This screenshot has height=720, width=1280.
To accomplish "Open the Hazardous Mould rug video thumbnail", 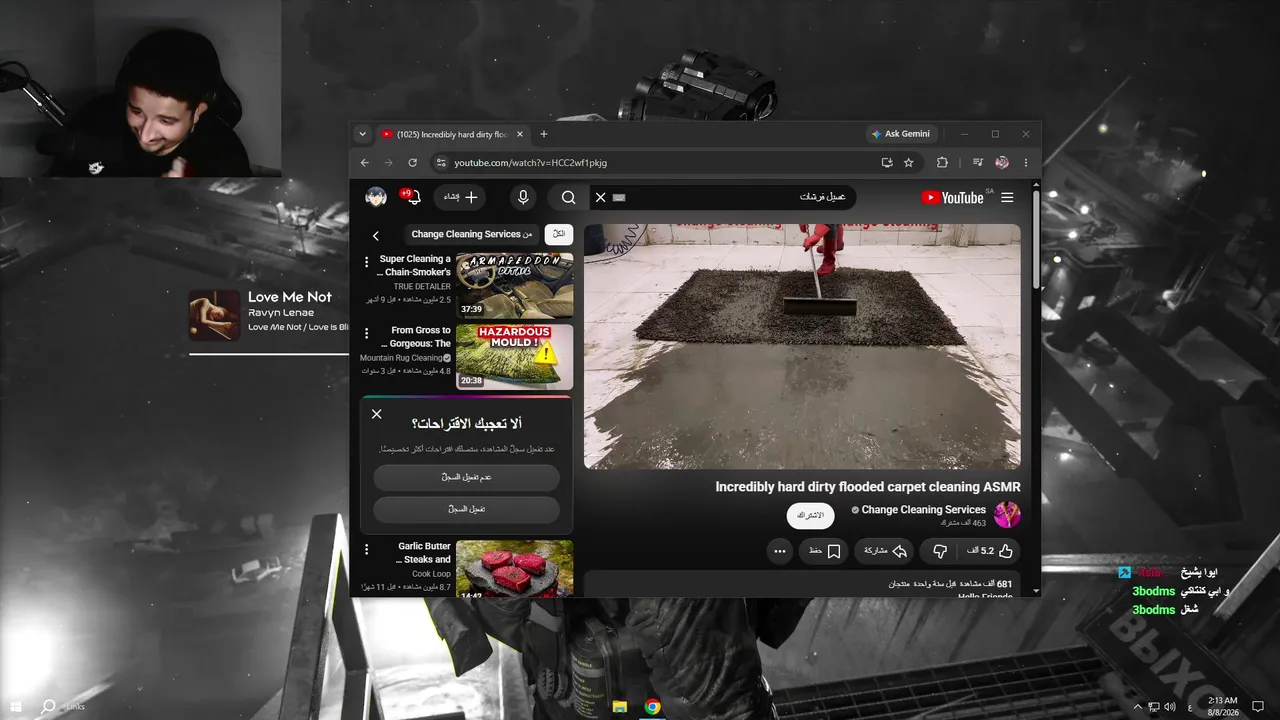I will coord(515,357).
